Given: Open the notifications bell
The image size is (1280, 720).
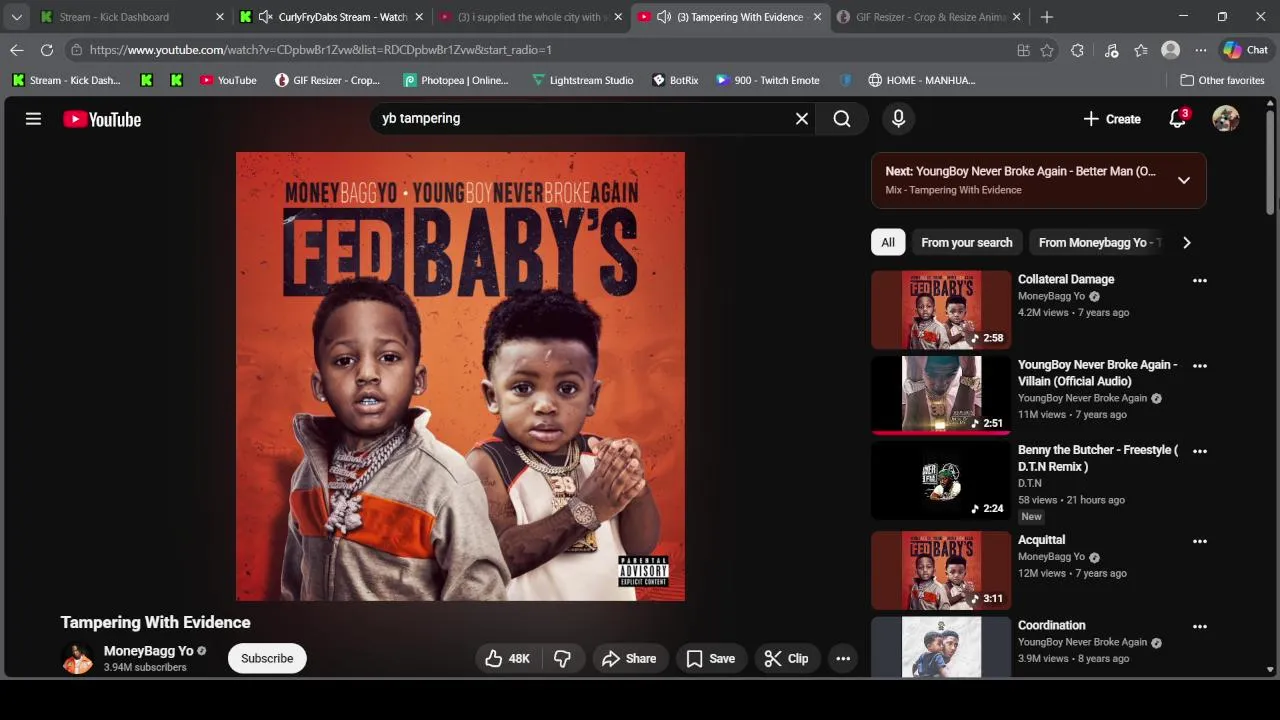Looking at the screenshot, I should (x=1178, y=119).
